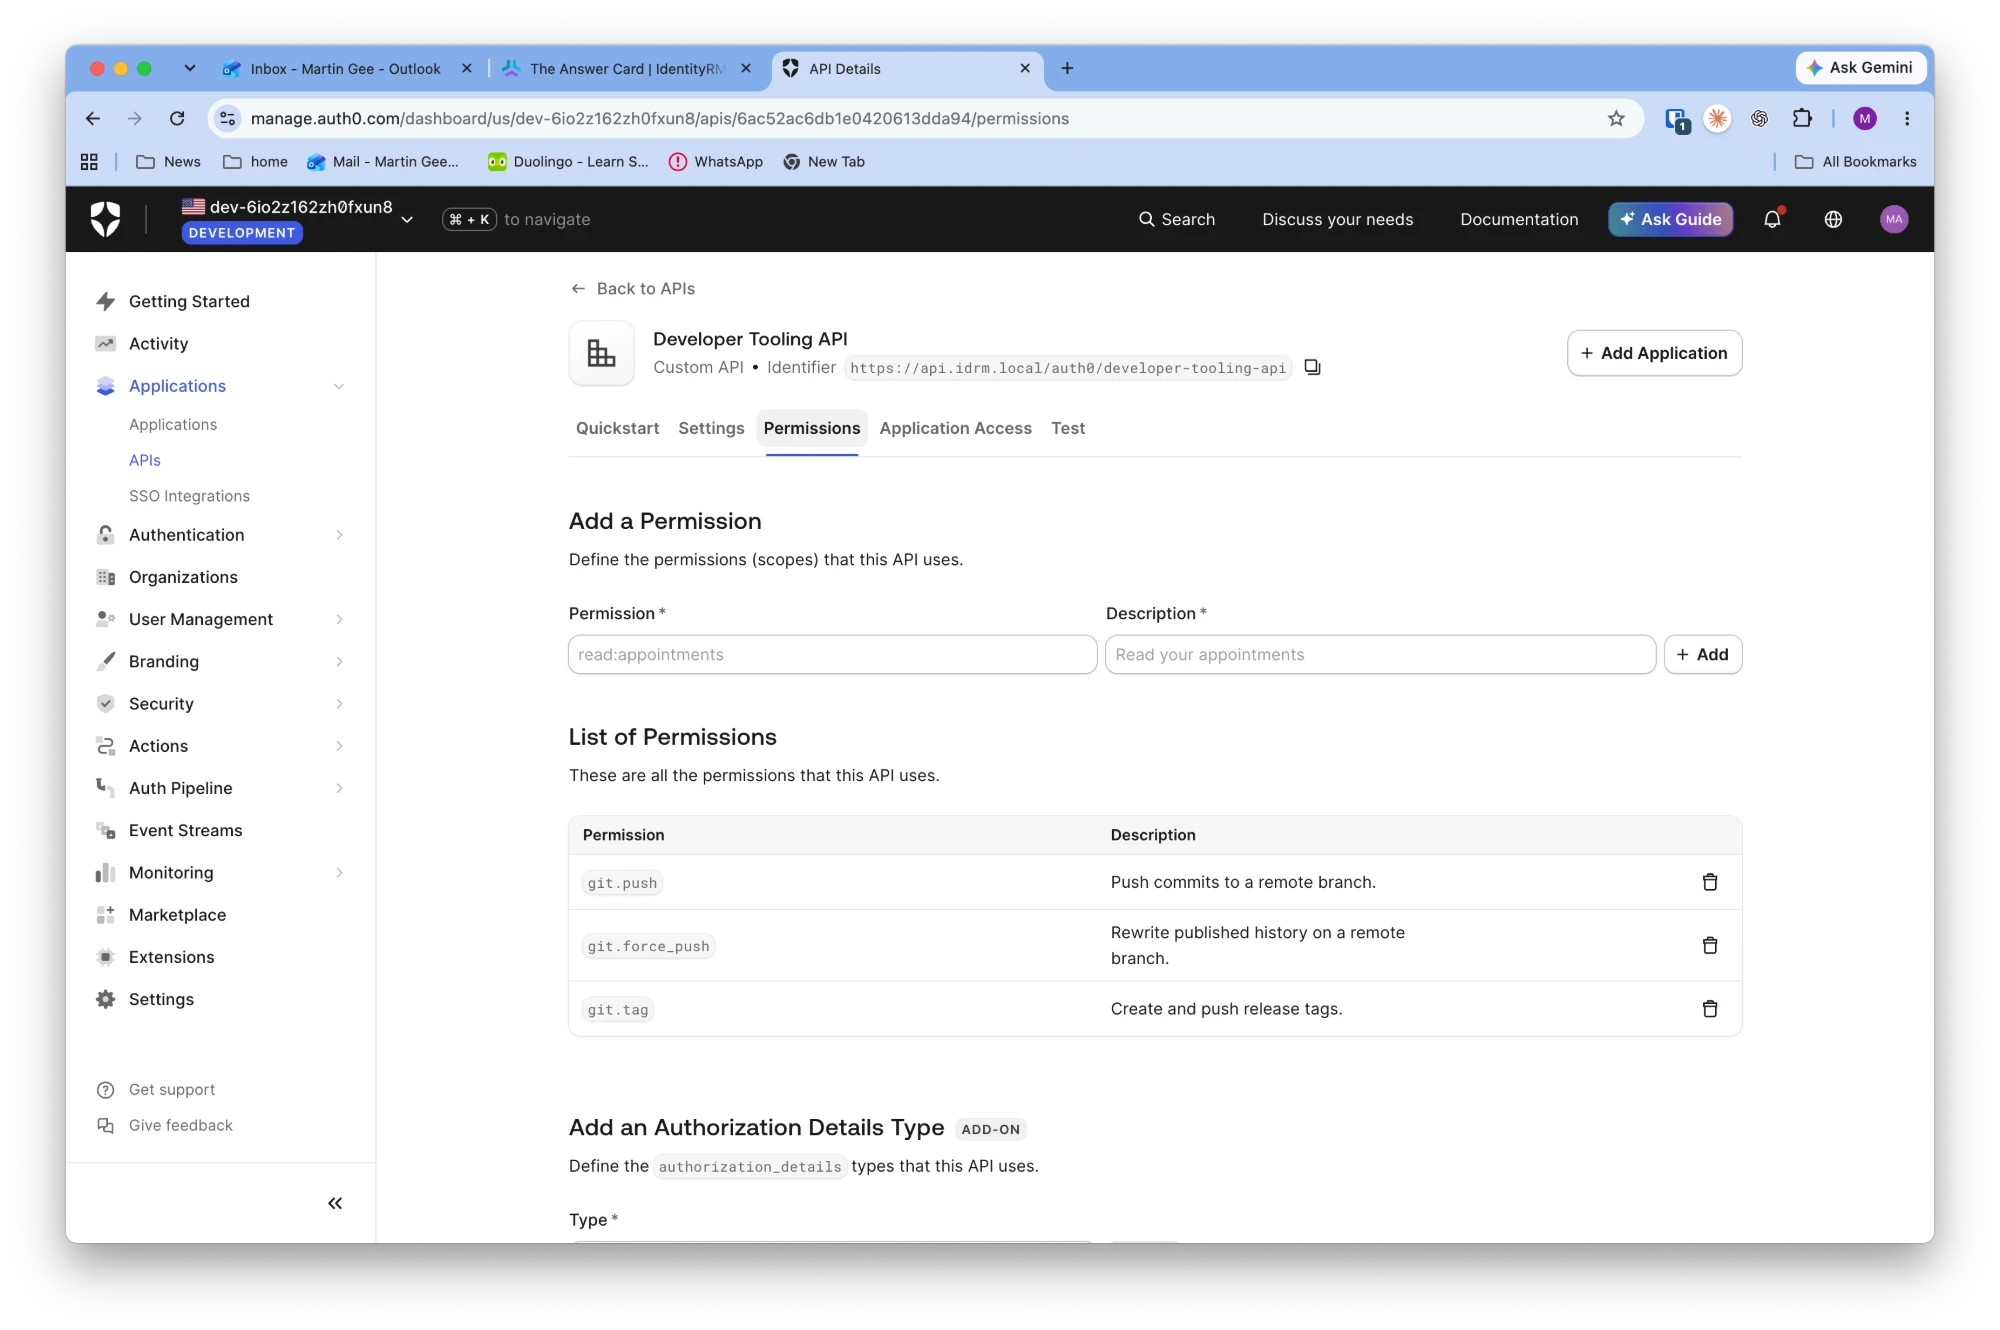Switch to the Quickstart tab
Viewport: 2000px width, 1330px height.
coord(617,428)
